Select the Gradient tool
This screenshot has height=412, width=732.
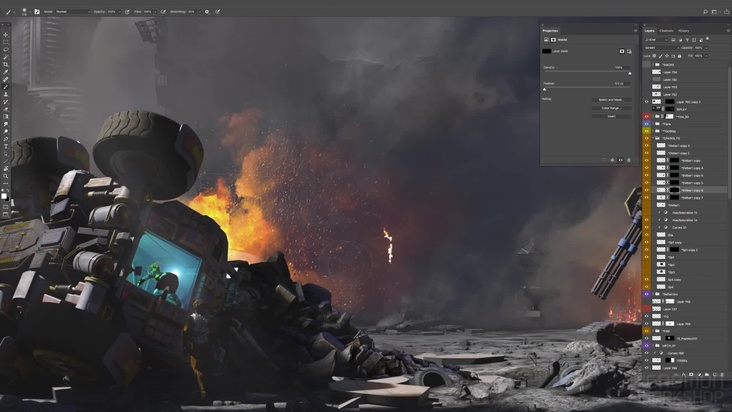[x=6, y=117]
